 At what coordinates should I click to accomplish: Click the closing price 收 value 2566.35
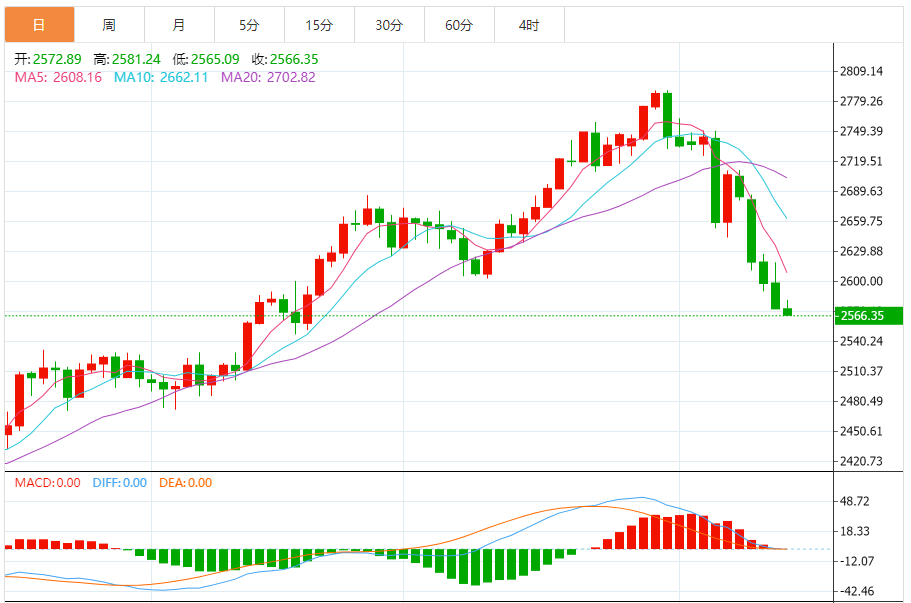[294, 59]
